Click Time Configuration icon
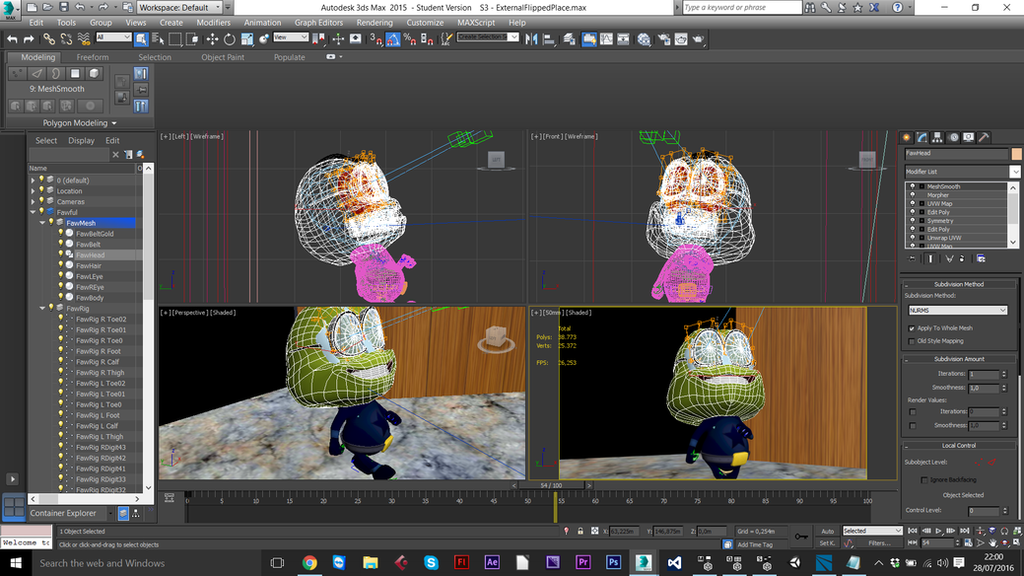This screenshot has width=1024, height=576. click(x=968, y=543)
